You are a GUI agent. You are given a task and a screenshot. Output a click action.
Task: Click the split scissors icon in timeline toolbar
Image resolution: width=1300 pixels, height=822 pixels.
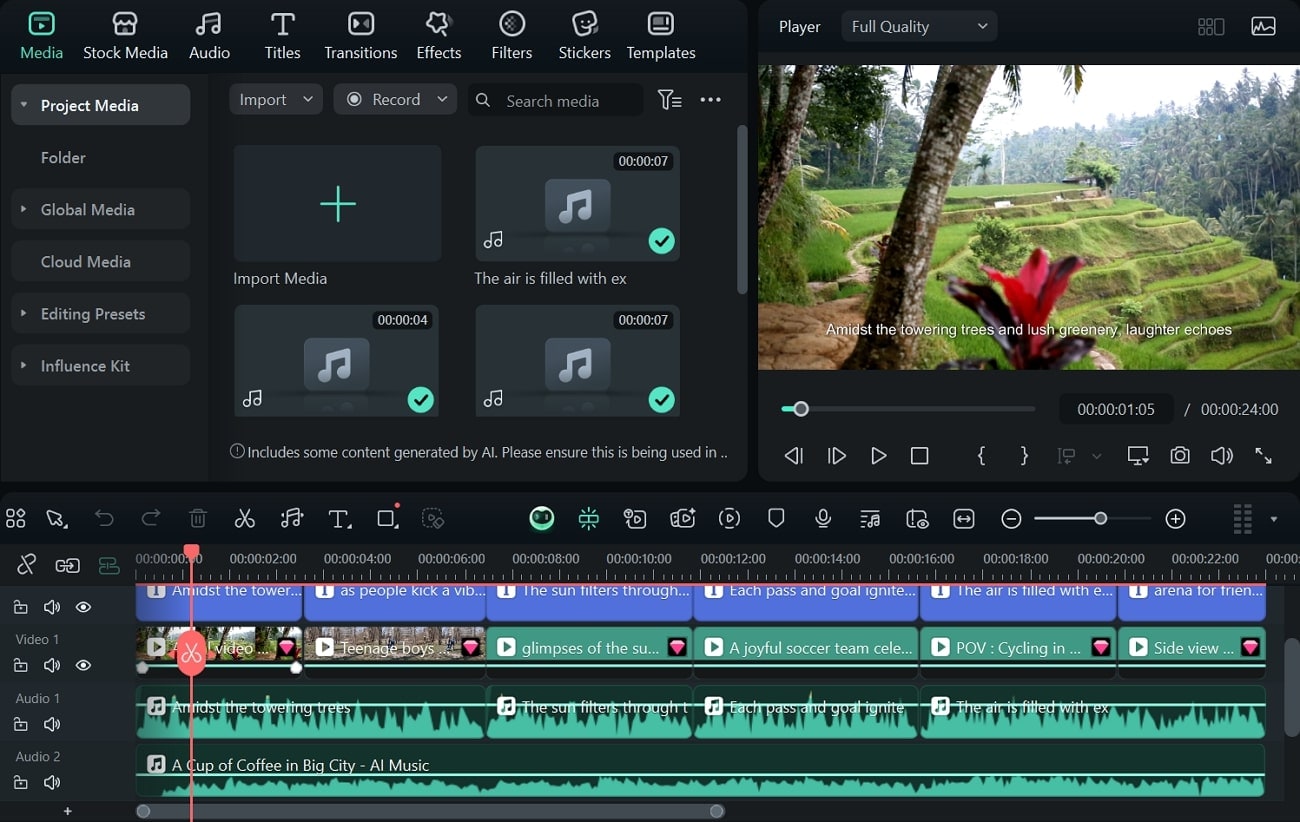click(x=244, y=518)
